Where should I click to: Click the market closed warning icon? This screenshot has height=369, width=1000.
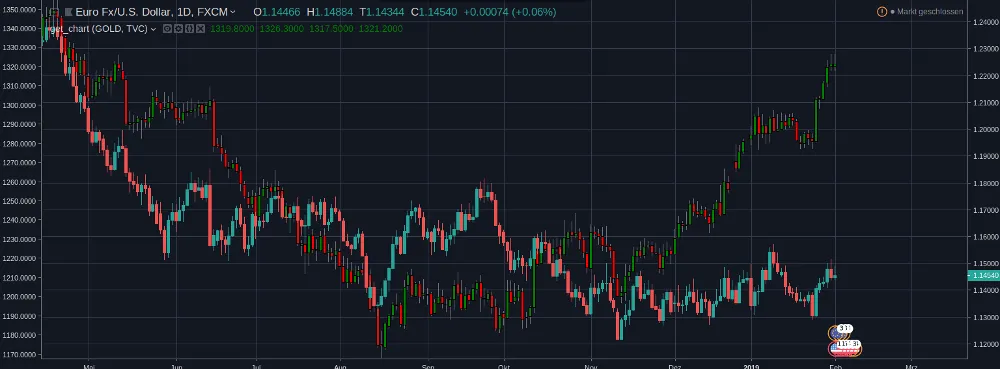coord(882,11)
